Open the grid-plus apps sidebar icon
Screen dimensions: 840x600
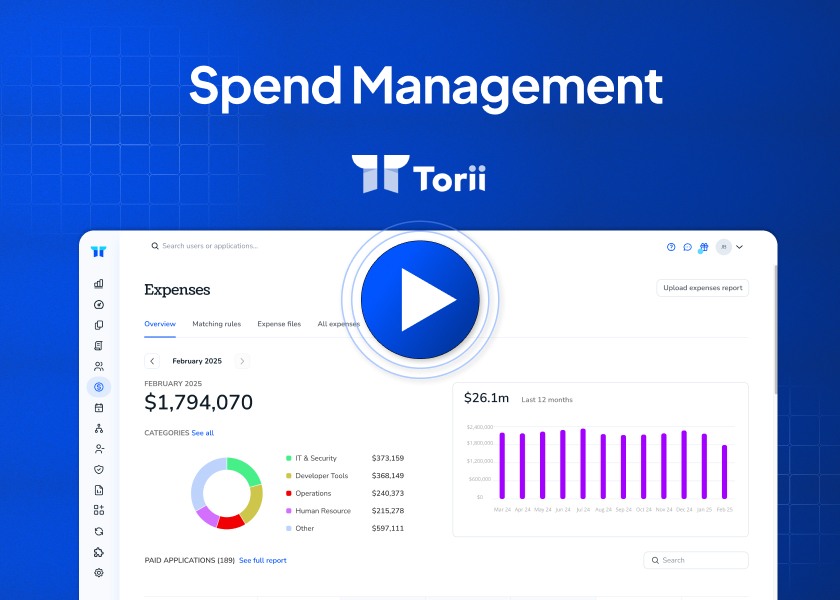[99, 510]
